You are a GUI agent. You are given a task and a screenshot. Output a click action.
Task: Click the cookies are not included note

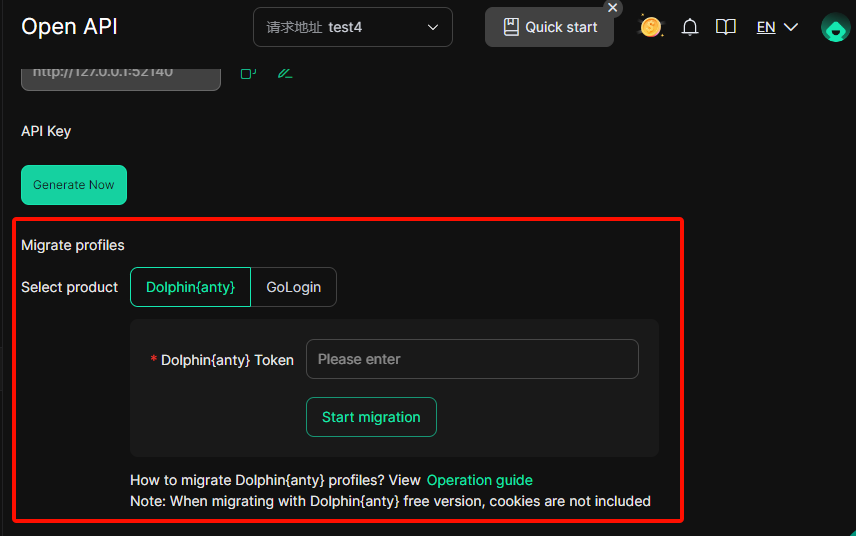(x=390, y=501)
